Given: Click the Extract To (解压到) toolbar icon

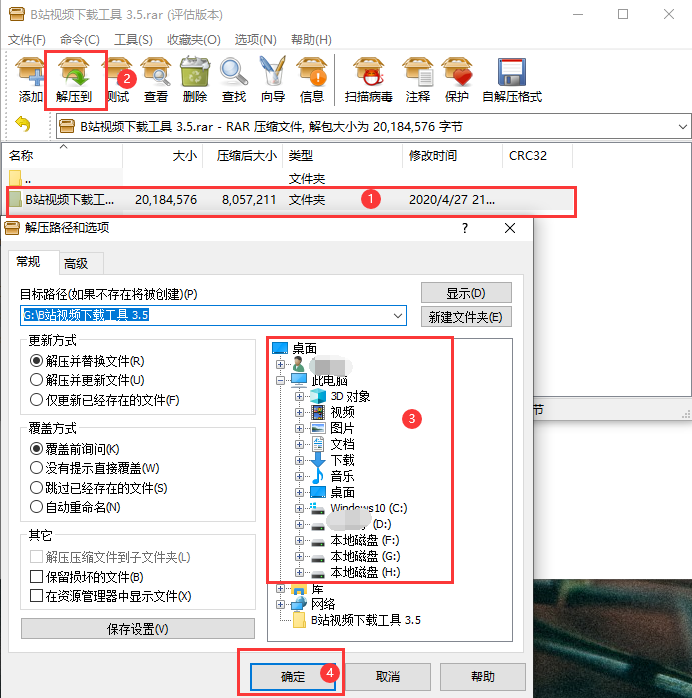Looking at the screenshot, I should click(74, 72).
